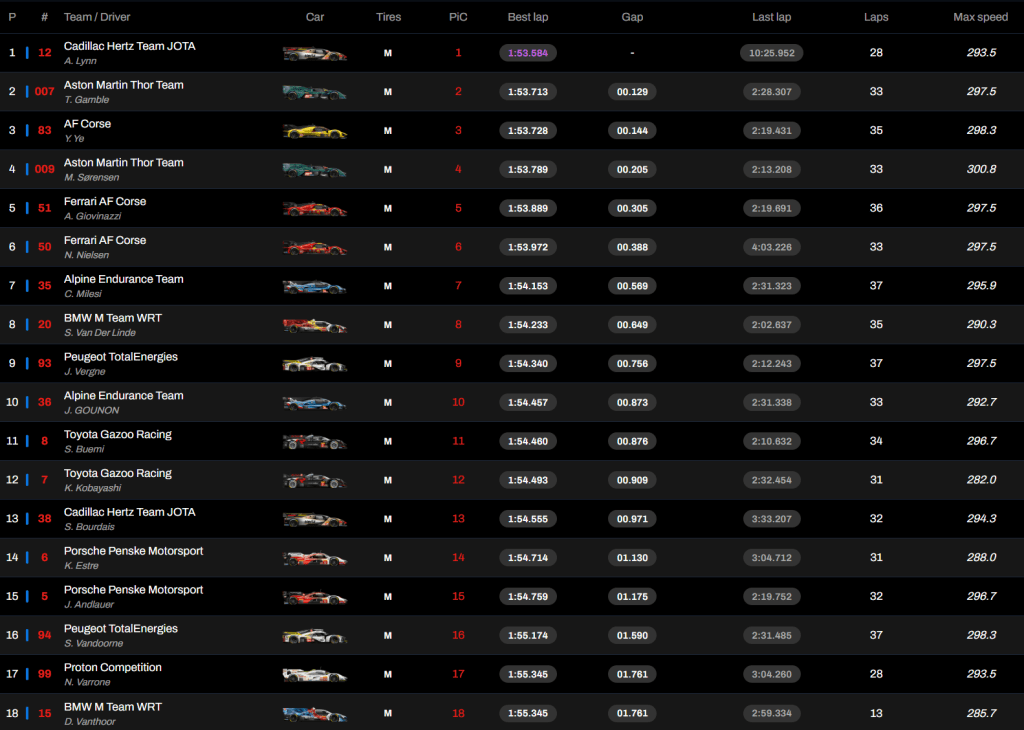Viewport: 1024px width, 730px height.
Task: Sort by the Max speed column header
Action: point(980,17)
